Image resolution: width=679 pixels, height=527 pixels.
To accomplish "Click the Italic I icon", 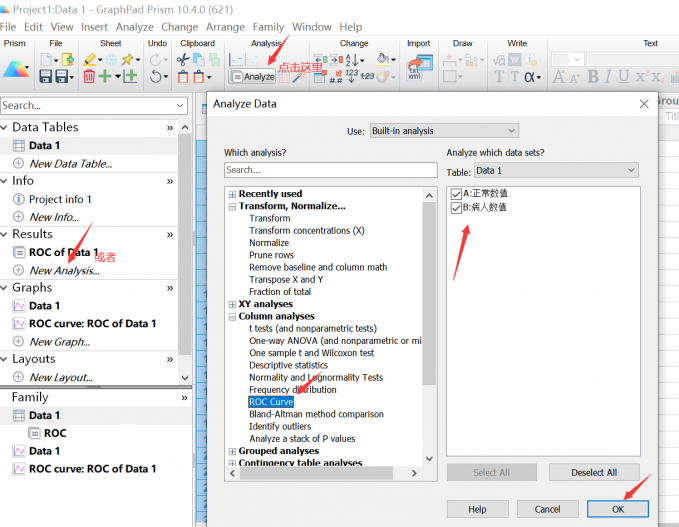I will pyautogui.click(x=608, y=77).
